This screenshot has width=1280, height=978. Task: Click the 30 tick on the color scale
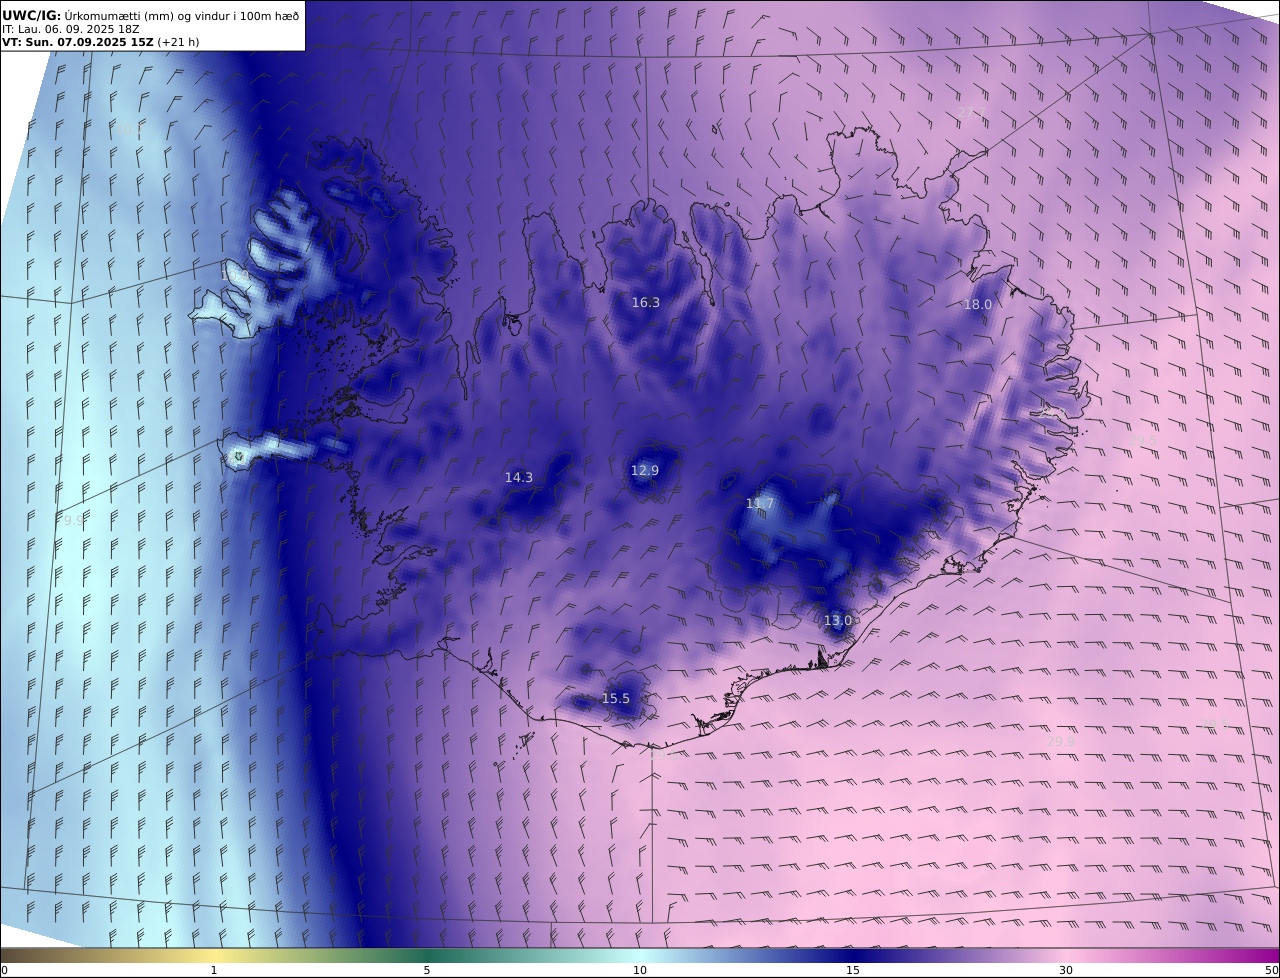tap(1066, 970)
